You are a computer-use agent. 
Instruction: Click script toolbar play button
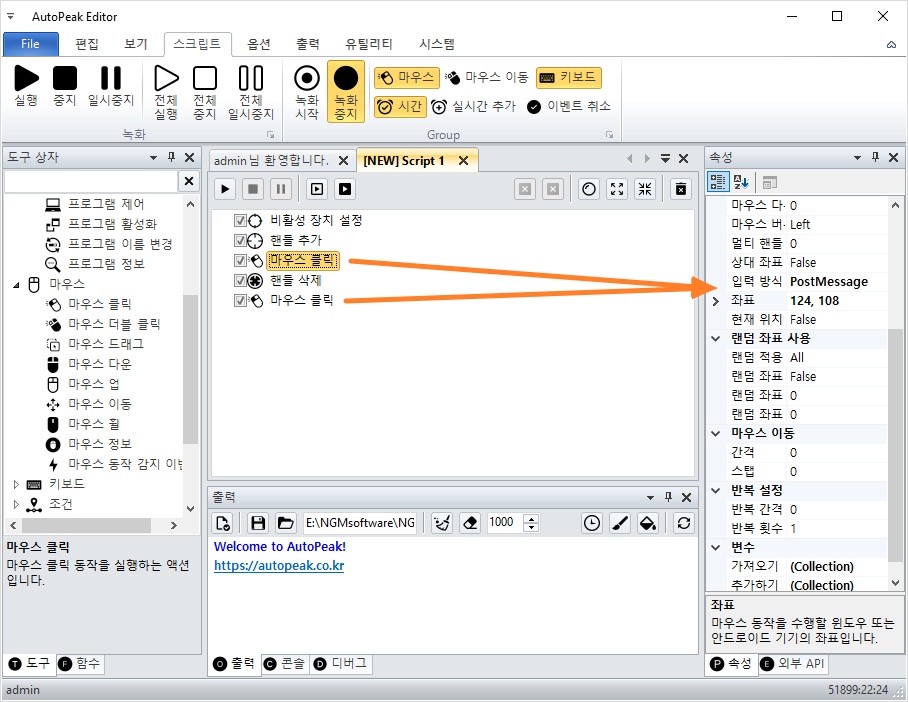(x=225, y=189)
